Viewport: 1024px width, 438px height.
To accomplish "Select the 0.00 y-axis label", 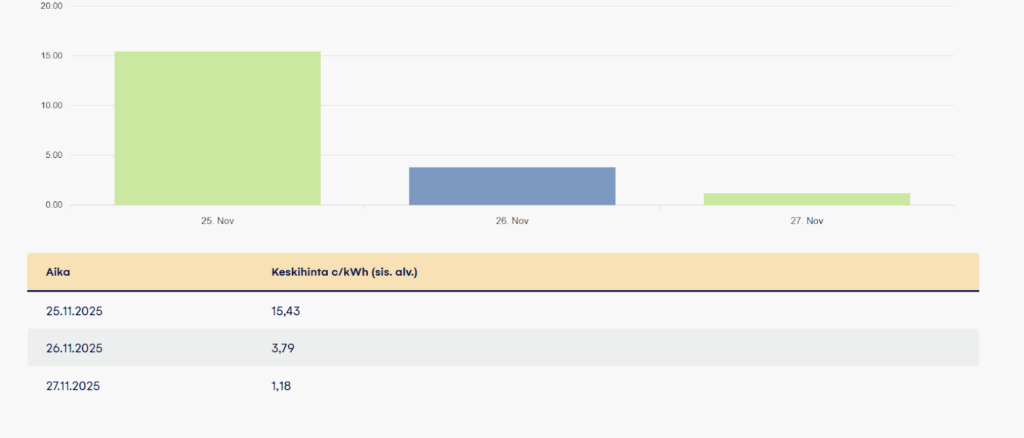I will click(x=53, y=205).
